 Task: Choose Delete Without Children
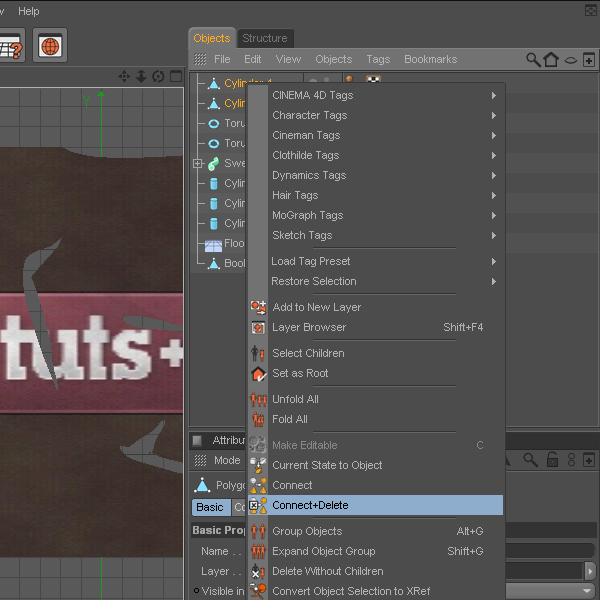[328, 571]
